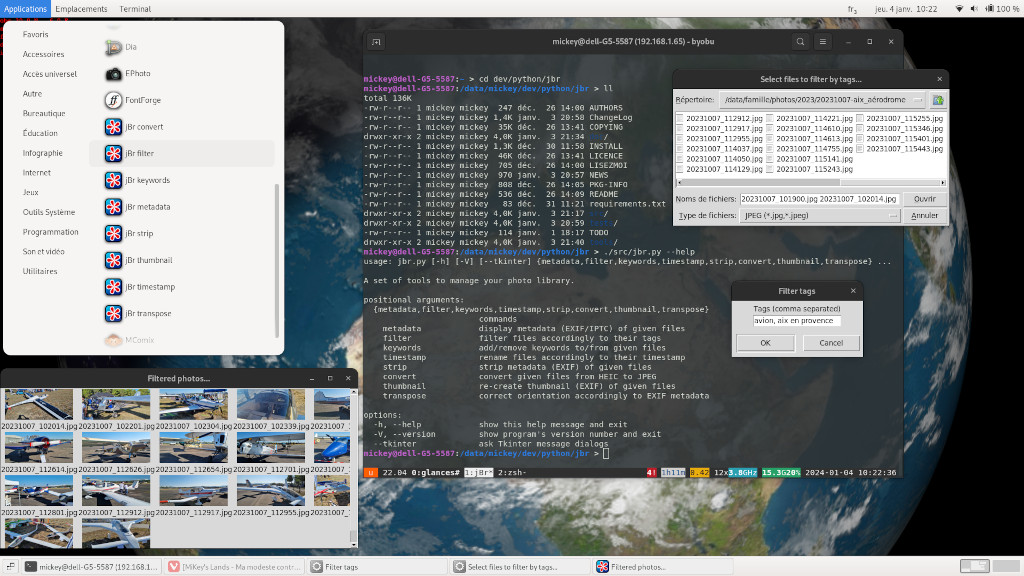The height and width of the screenshot is (576, 1024).
Task: Switch to MiKey's Lands browser taskbar entry
Action: 234,567
